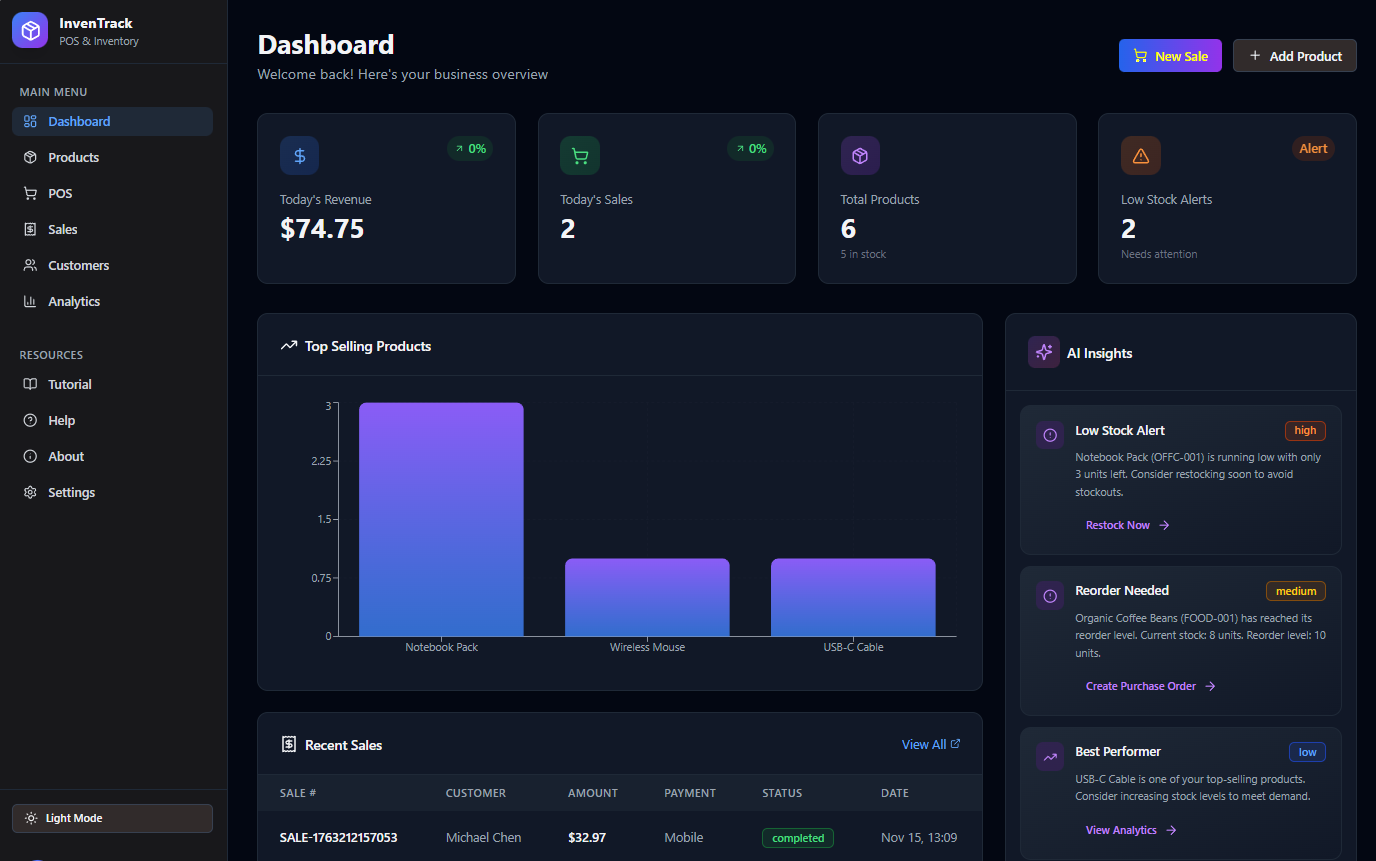Click the alert icon next to Low Stock Alert insight
The width and height of the screenshot is (1376, 861).
point(1050,435)
